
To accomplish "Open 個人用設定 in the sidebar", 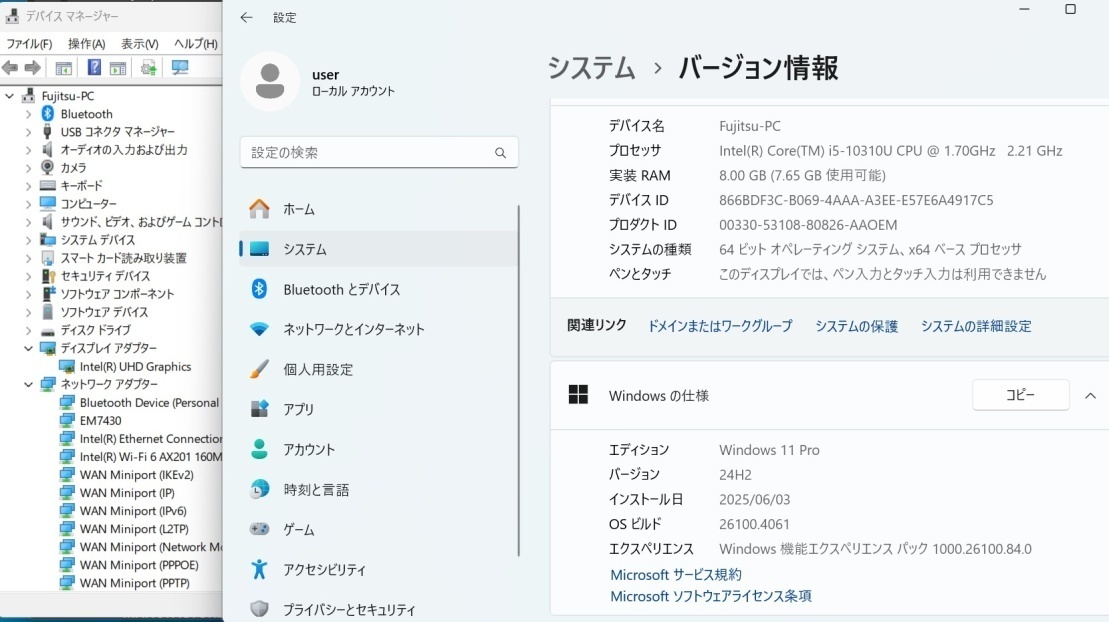I will click(x=318, y=369).
